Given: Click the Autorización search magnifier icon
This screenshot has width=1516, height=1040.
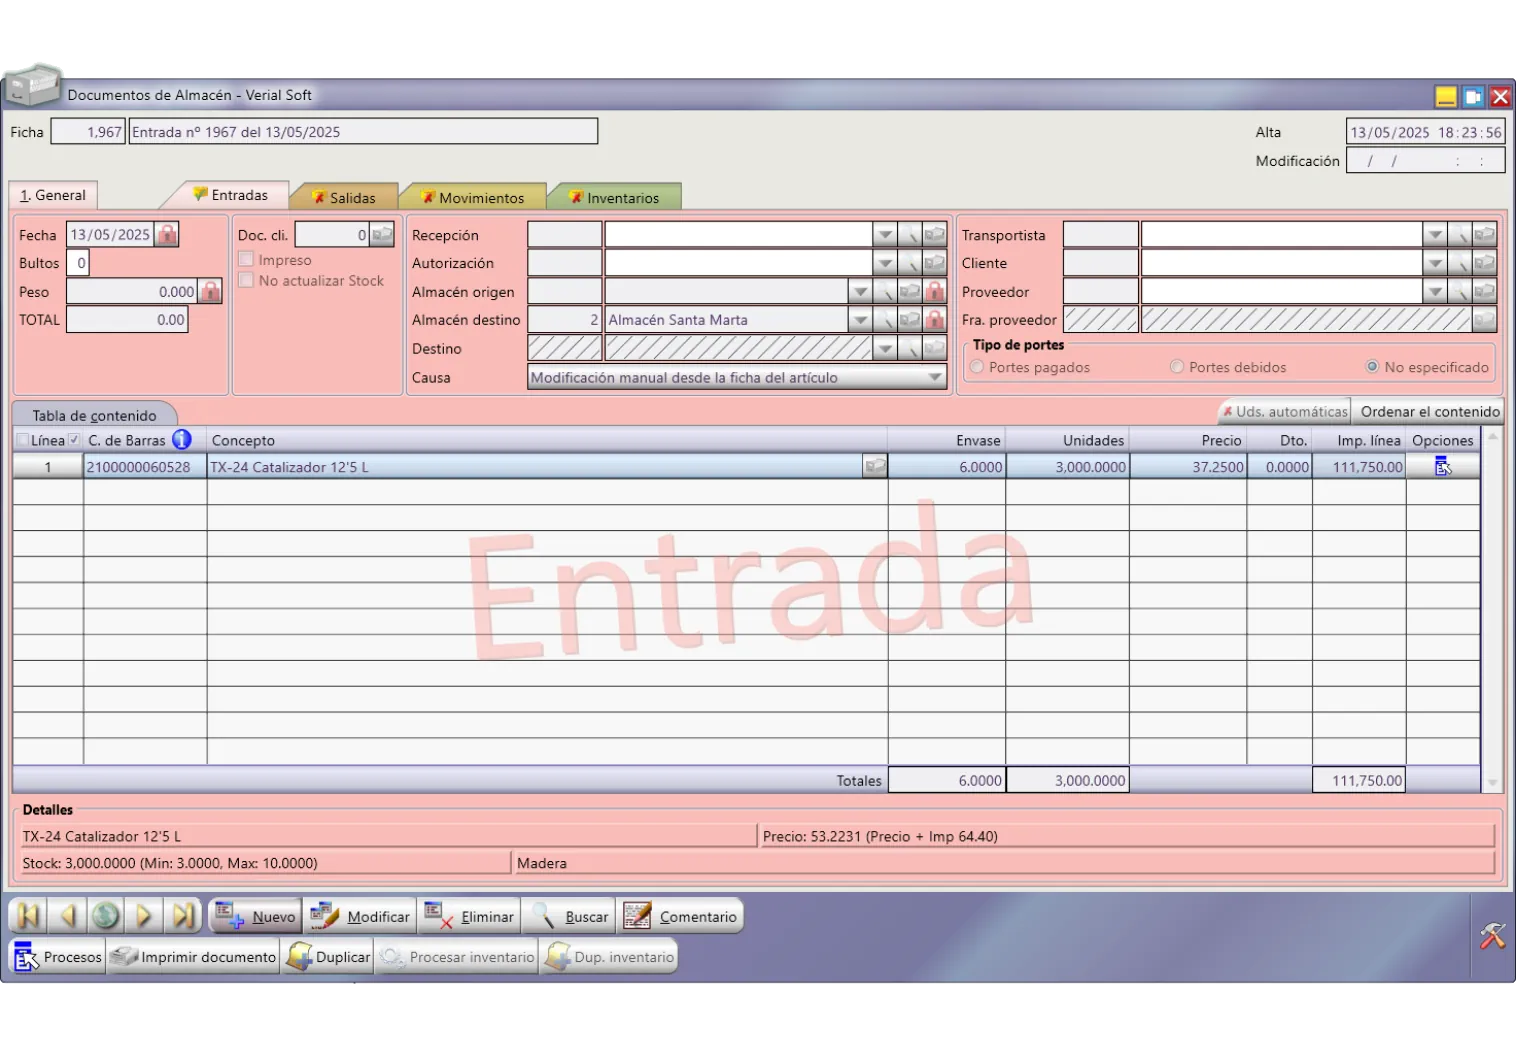Looking at the screenshot, I should pyautogui.click(x=909, y=263).
